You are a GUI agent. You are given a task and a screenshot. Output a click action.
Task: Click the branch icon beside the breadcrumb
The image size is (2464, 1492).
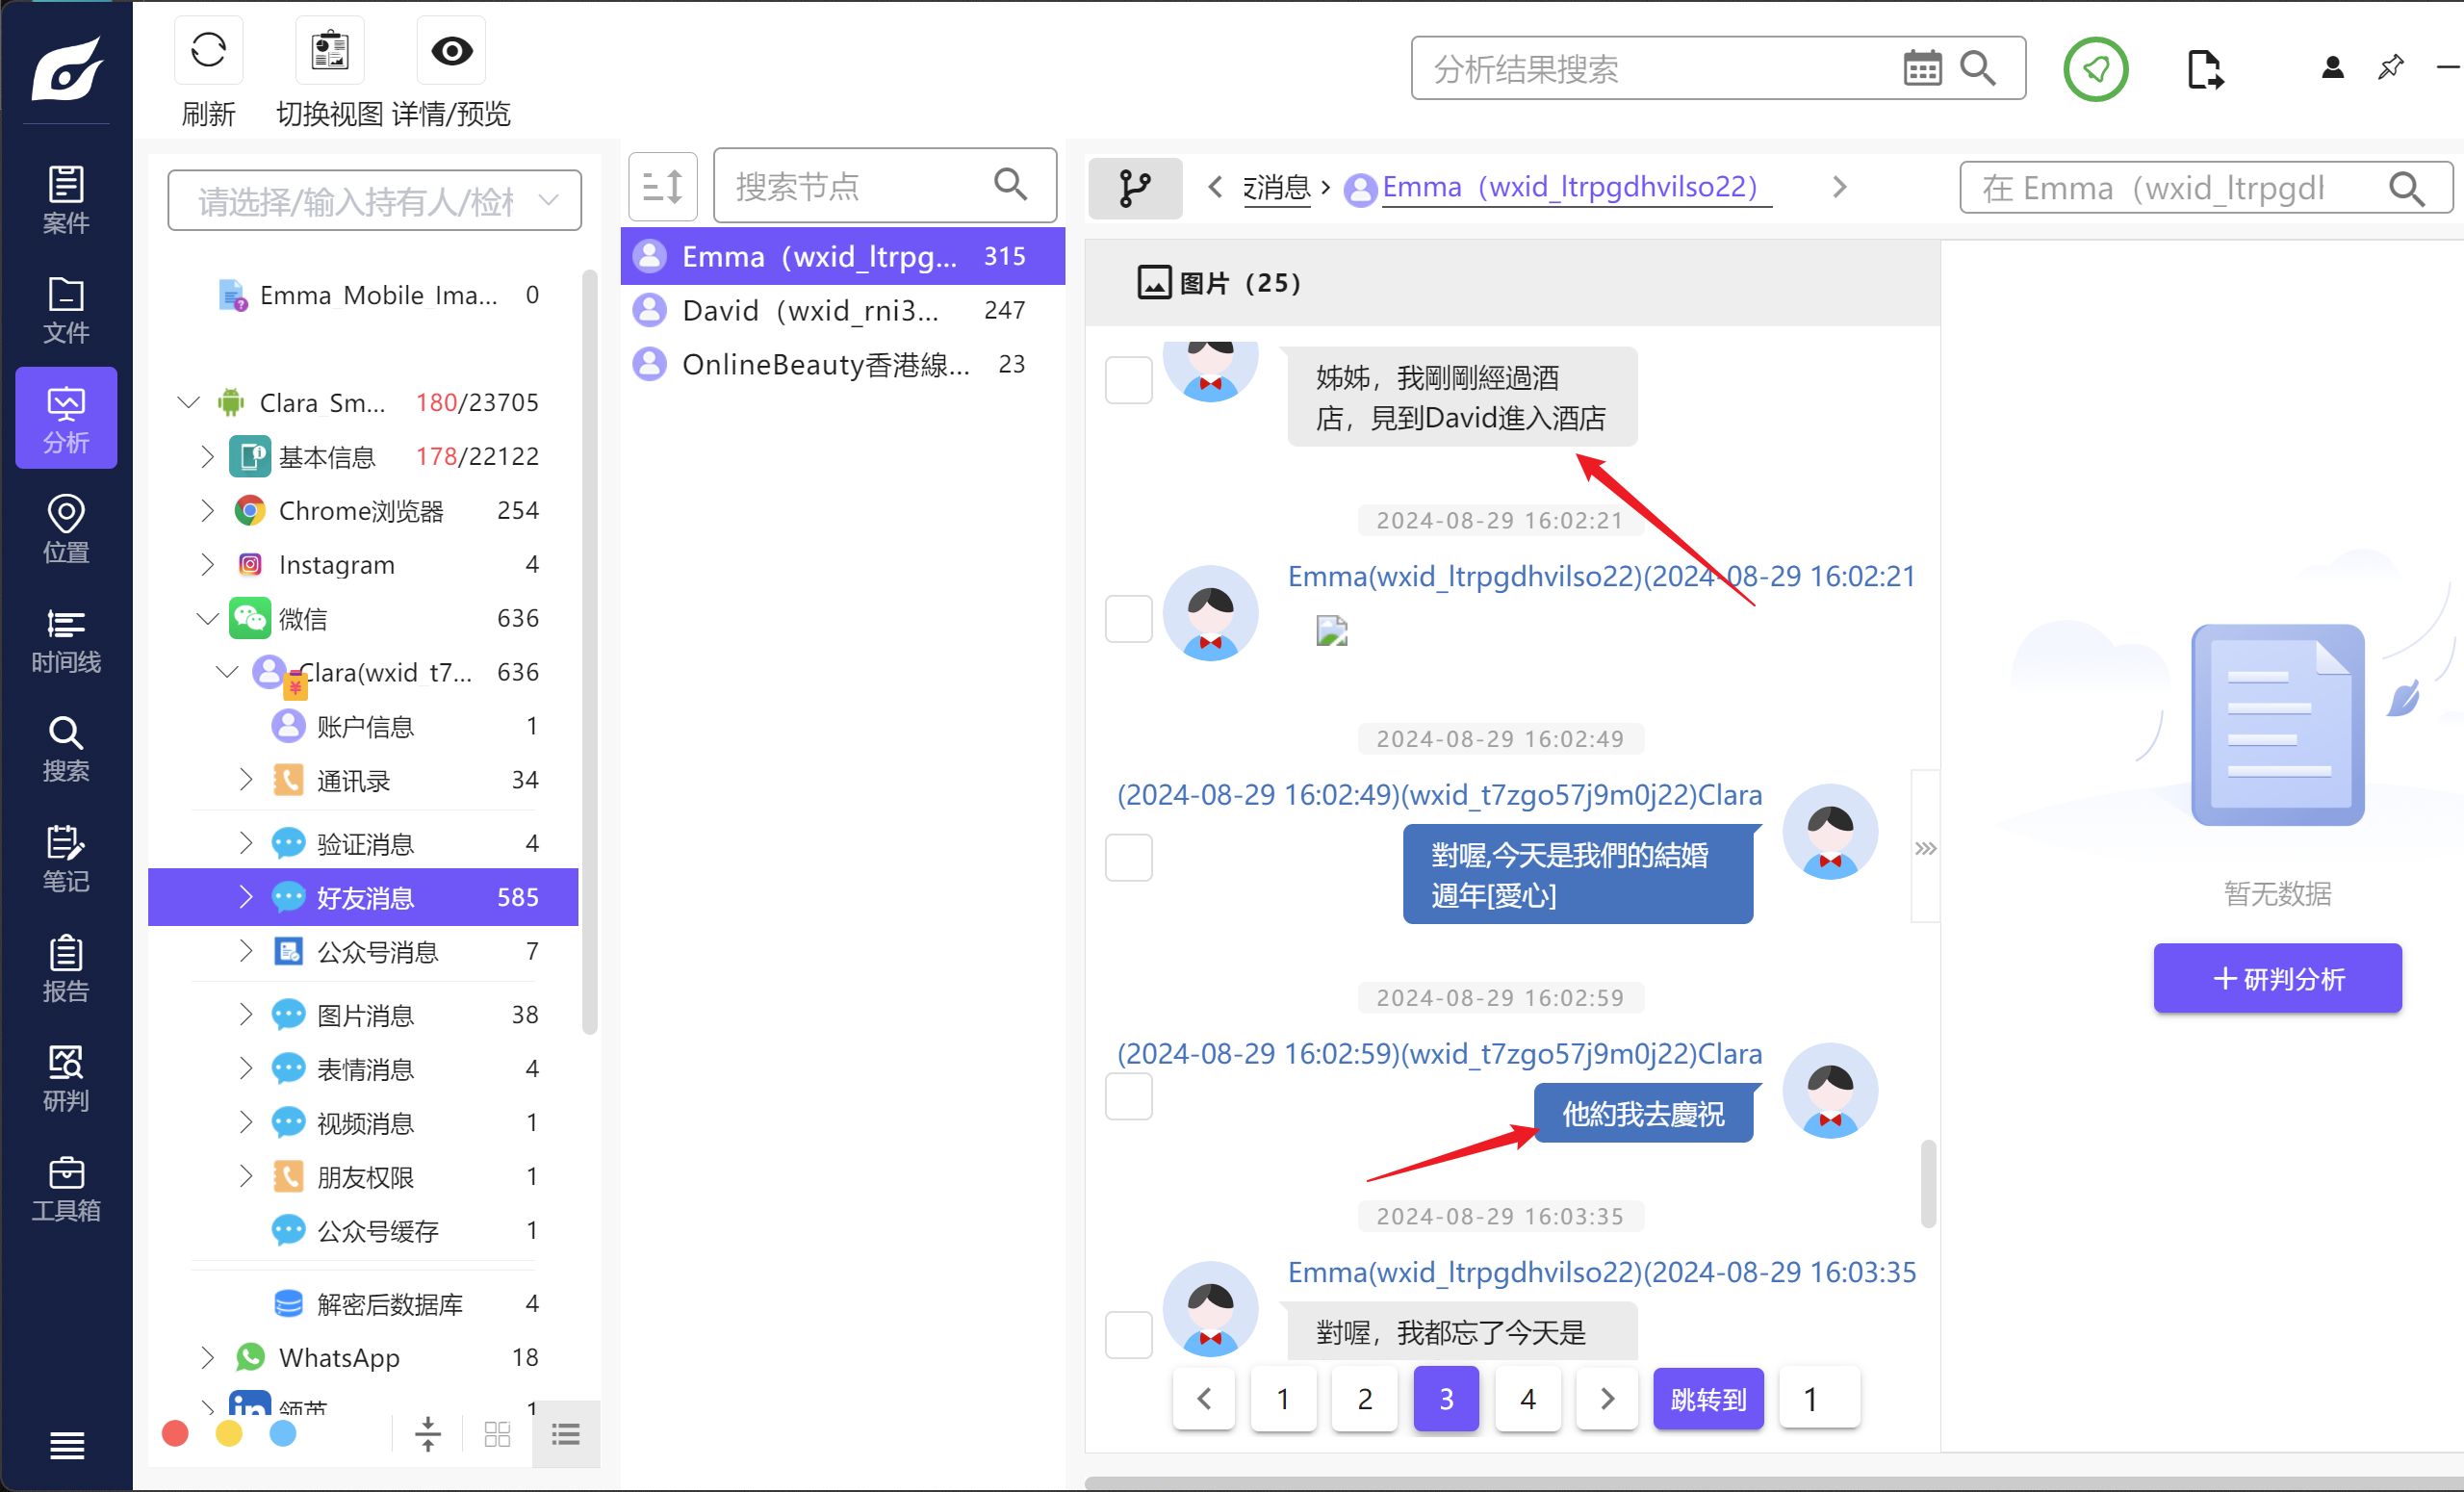1134,188
